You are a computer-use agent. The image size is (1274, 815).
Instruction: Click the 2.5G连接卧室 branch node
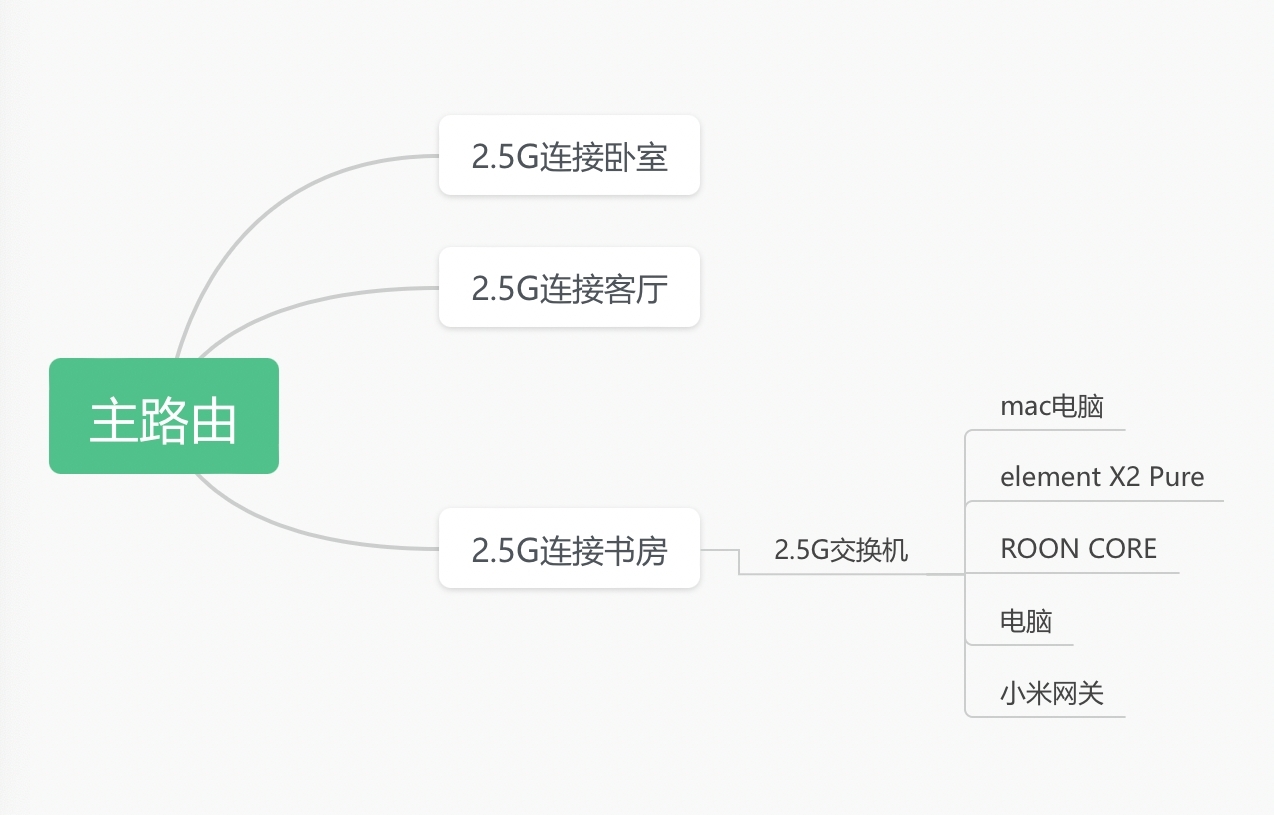(x=569, y=156)
